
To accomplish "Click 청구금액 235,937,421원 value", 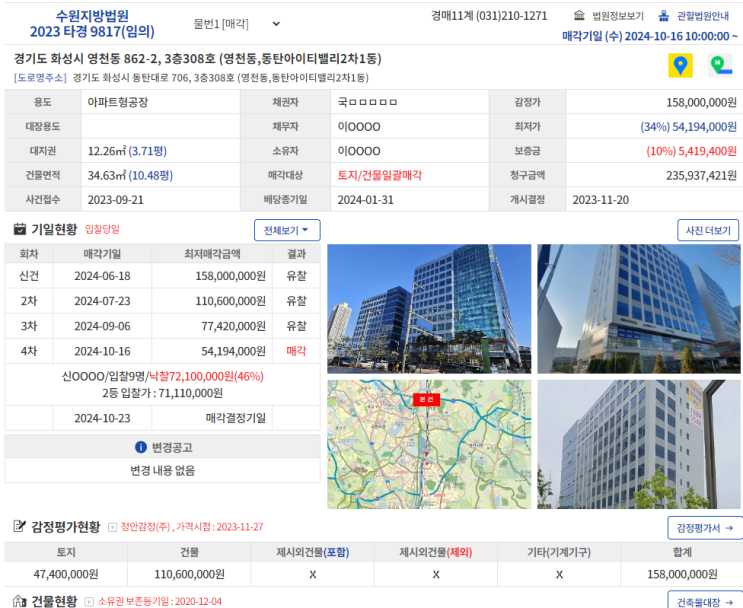I will point(701,175).
